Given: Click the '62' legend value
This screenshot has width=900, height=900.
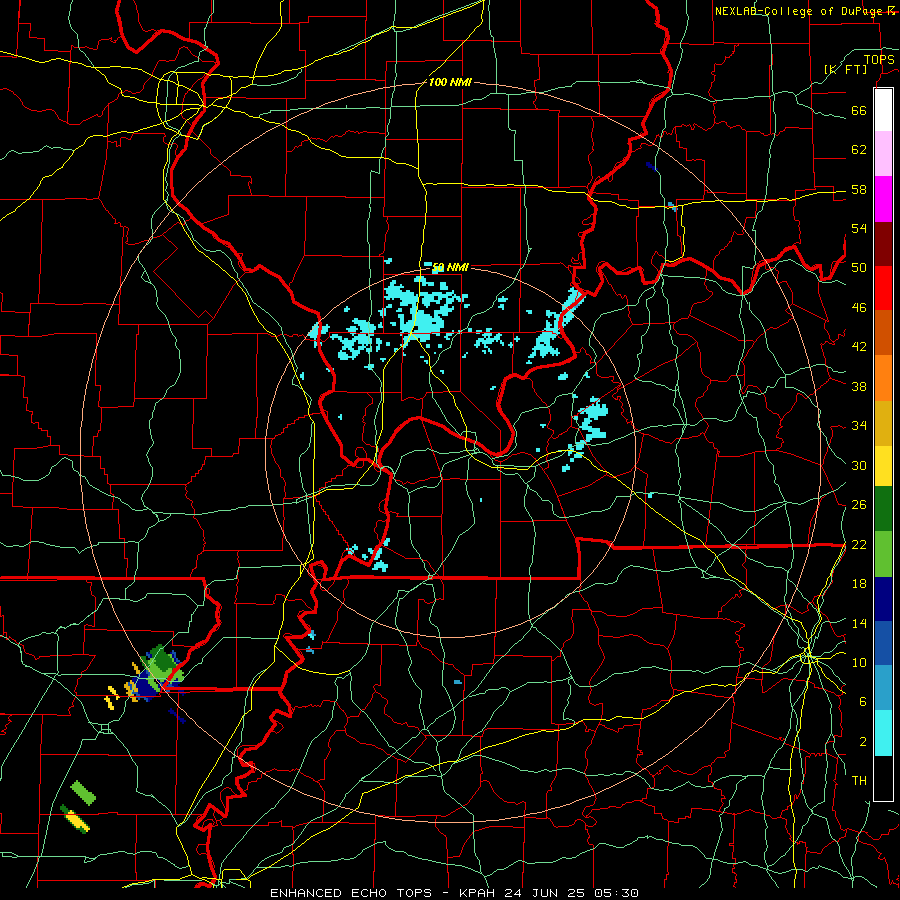Looking at the screenshot, I should pyautogui.click(x=859, y=150).
